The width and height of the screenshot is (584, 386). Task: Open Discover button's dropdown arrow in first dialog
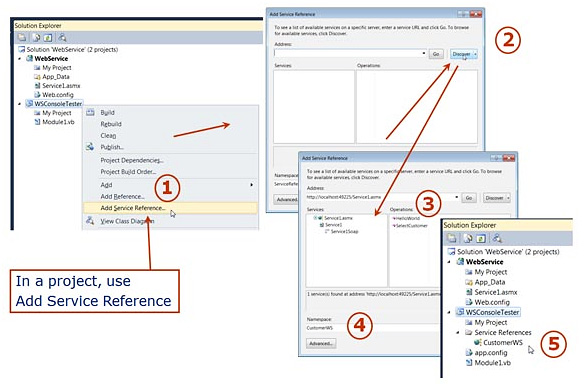pyautogui.click(x=475, y=54)
